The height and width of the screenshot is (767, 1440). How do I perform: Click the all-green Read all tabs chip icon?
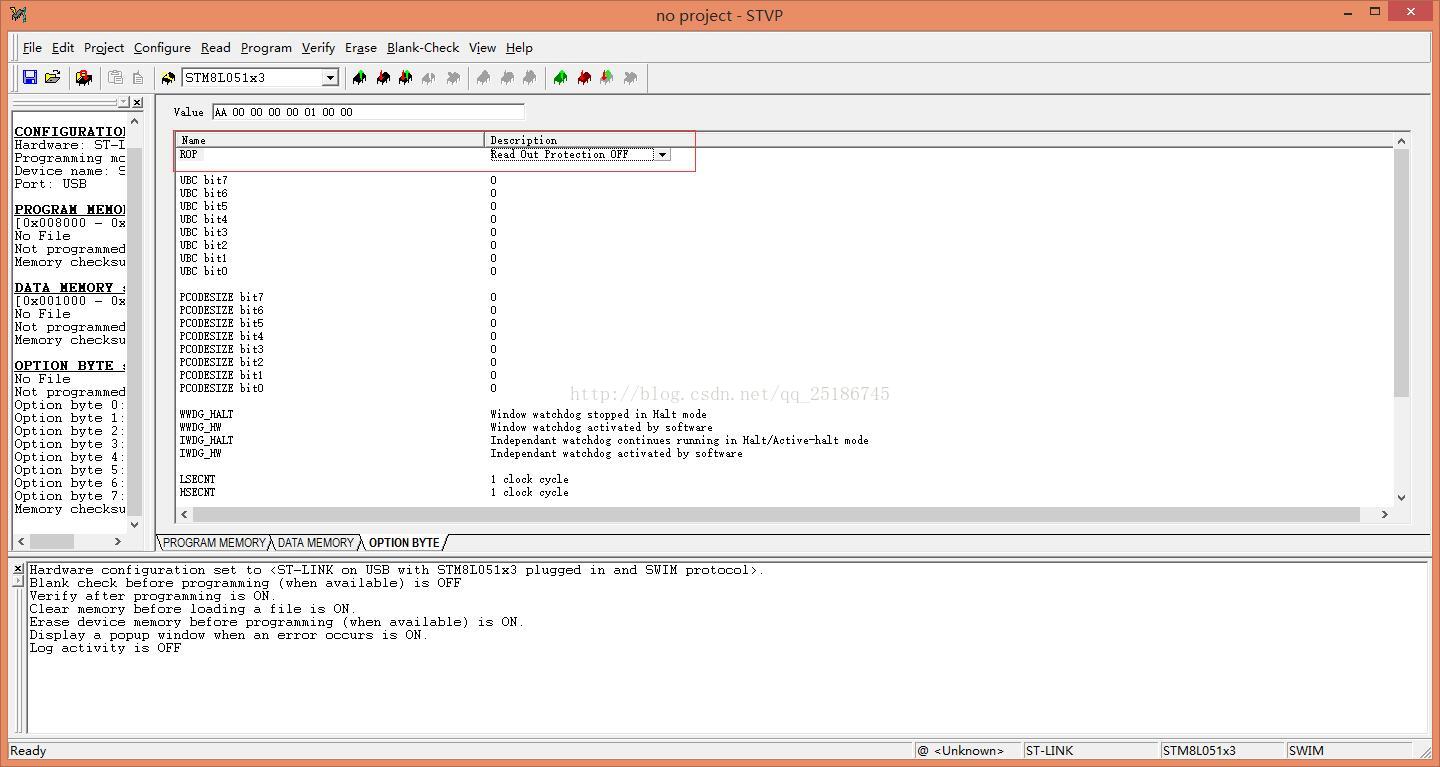pyautogui.click(x=560, y=77)
